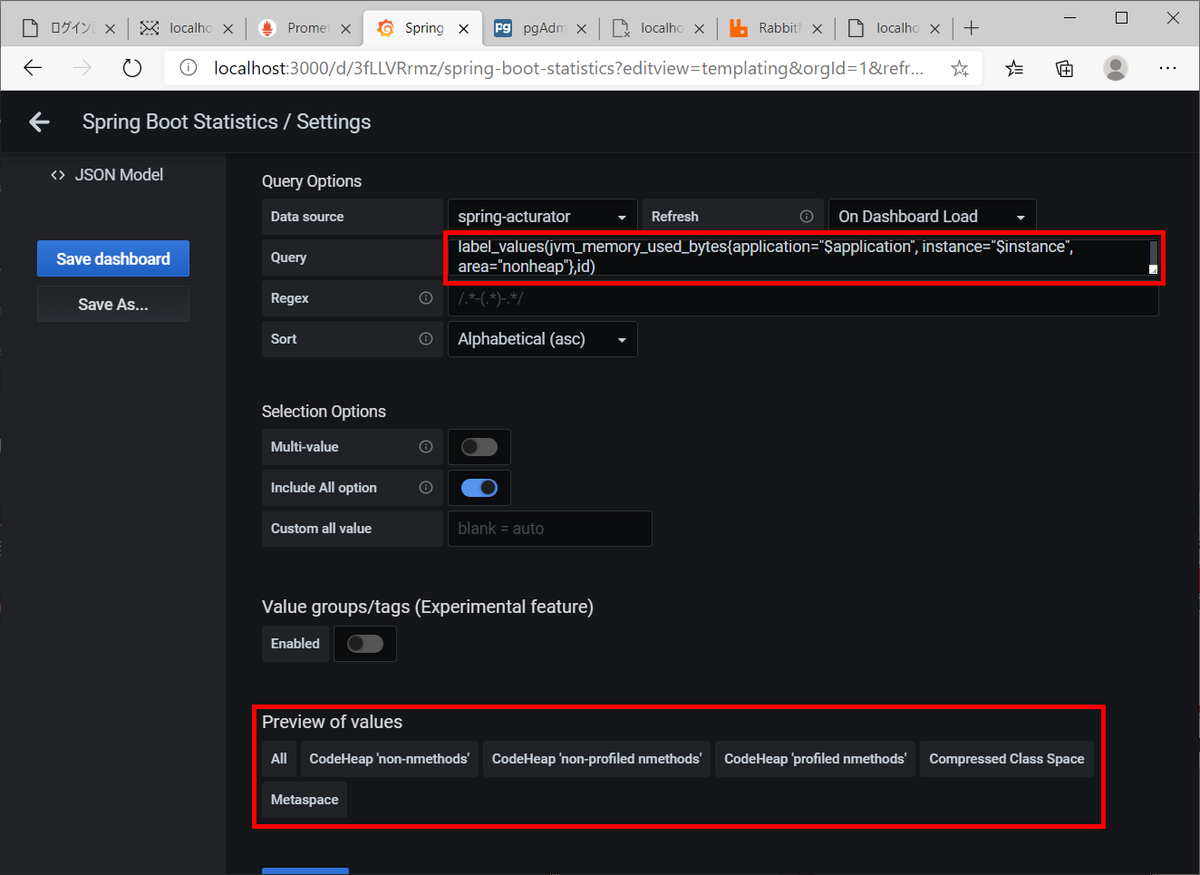This screenshot has height=875, width=1200.
Task: Click the browser address bar URL
Action: (568, 68)
